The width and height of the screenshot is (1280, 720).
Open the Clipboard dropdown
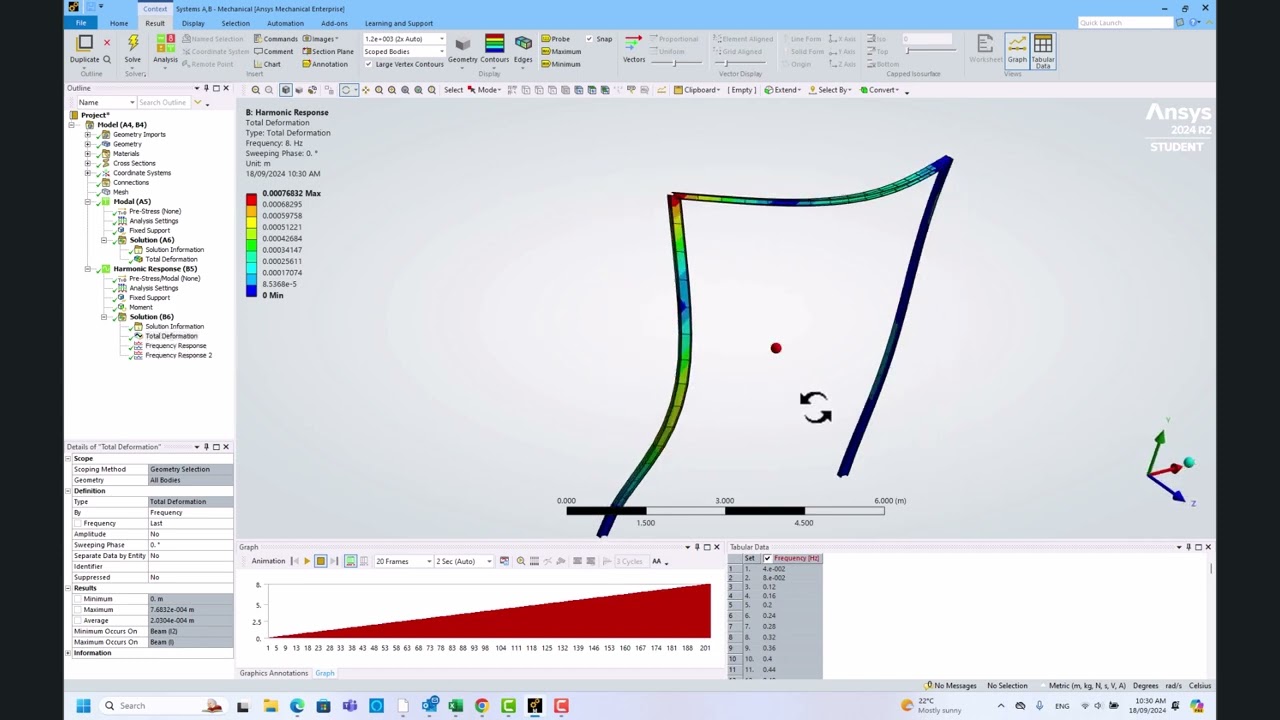pos(698,90)
